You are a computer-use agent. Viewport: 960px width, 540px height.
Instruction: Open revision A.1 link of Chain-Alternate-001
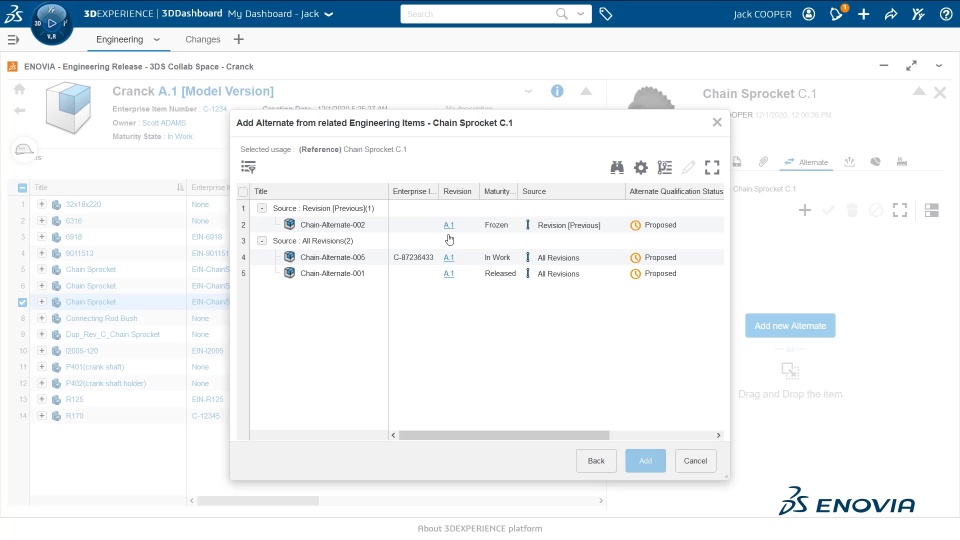tap(449, 274)
